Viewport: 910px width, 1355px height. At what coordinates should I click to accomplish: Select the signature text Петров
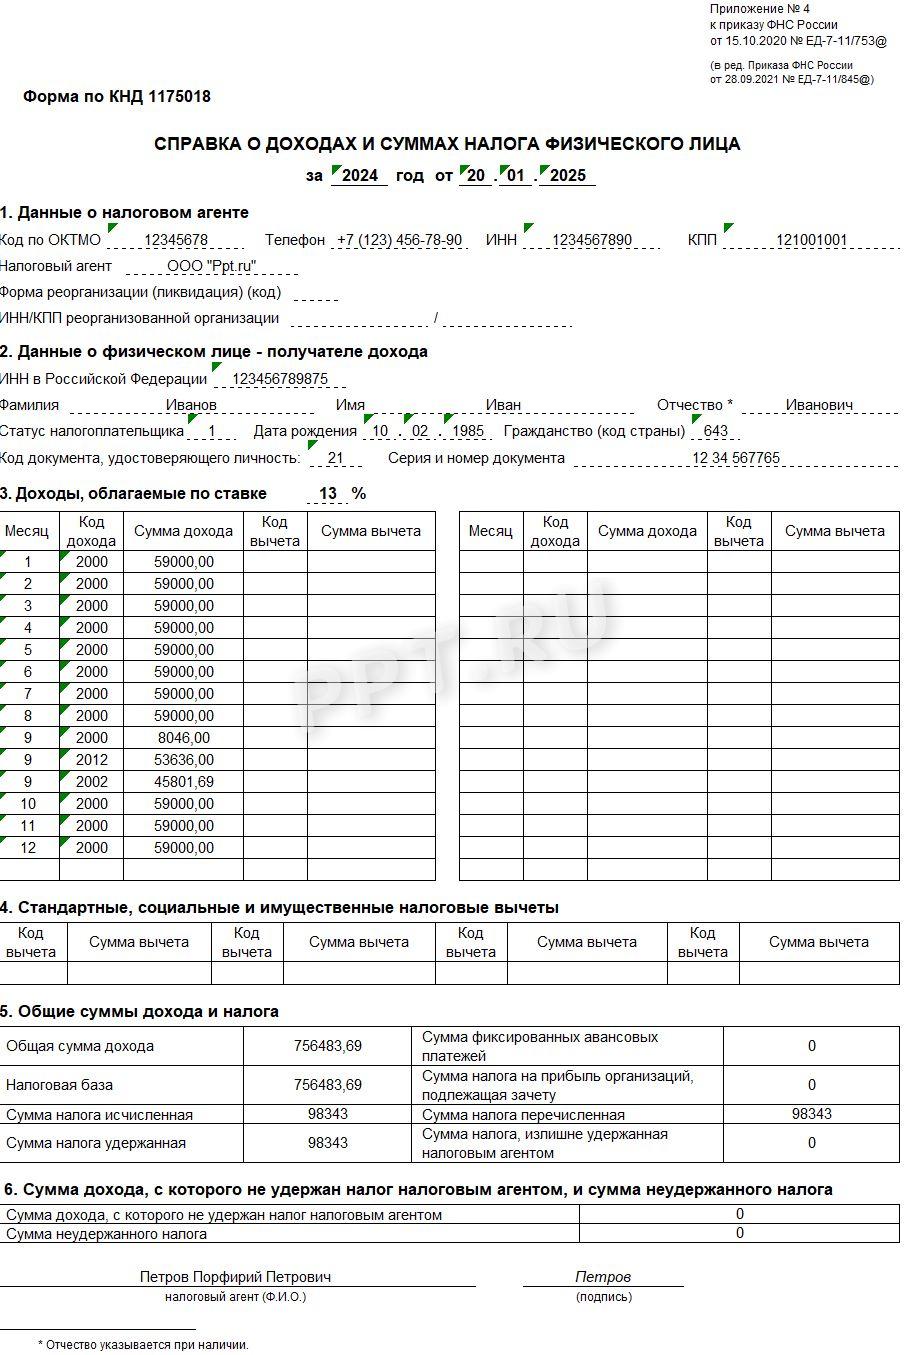604,1277
